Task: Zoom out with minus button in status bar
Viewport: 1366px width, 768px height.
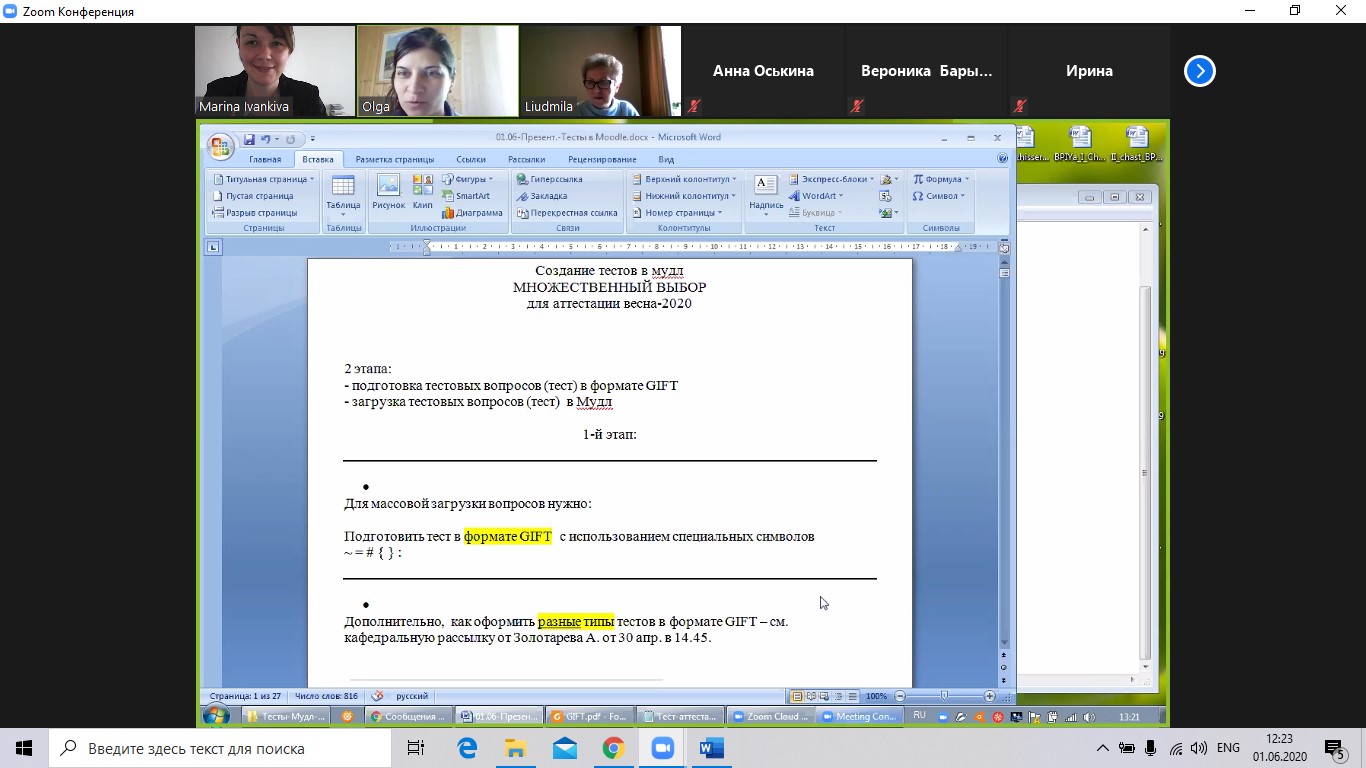Action: click(900, 696)
